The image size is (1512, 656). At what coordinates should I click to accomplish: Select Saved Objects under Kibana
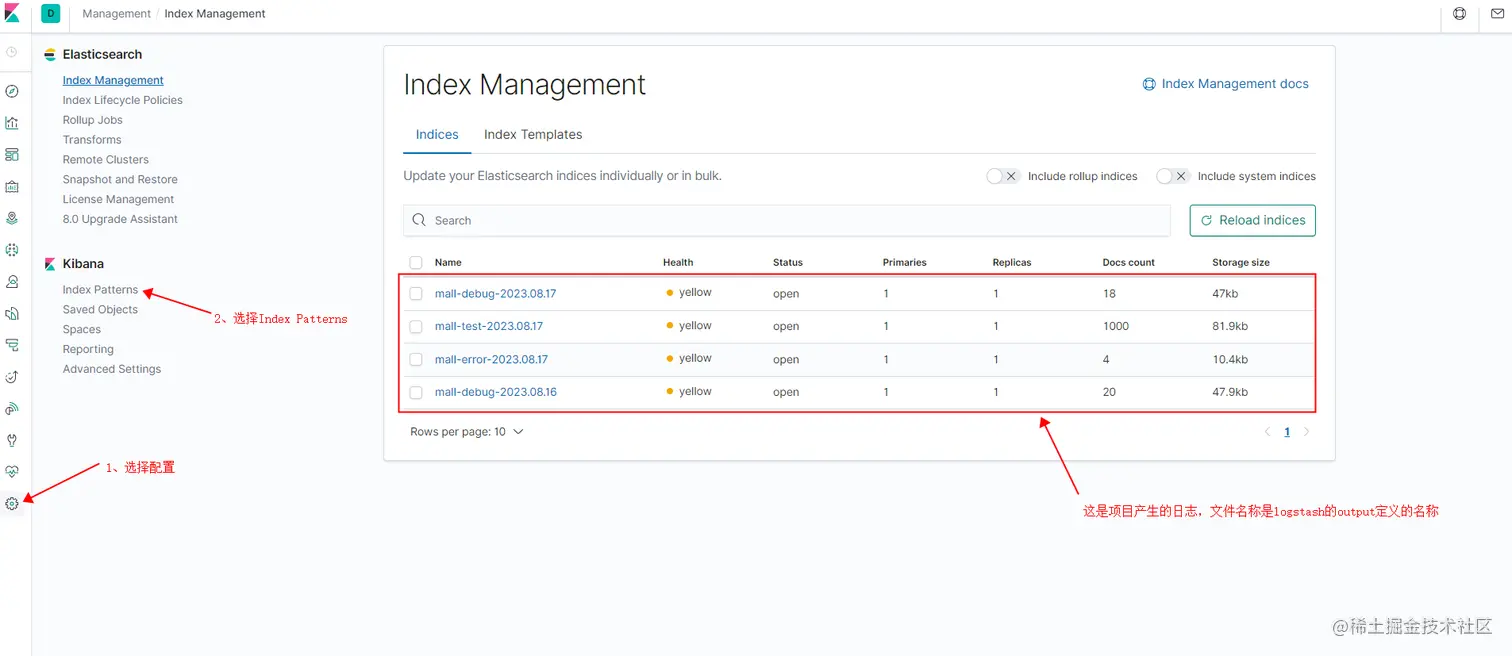[x=100, y=310]
